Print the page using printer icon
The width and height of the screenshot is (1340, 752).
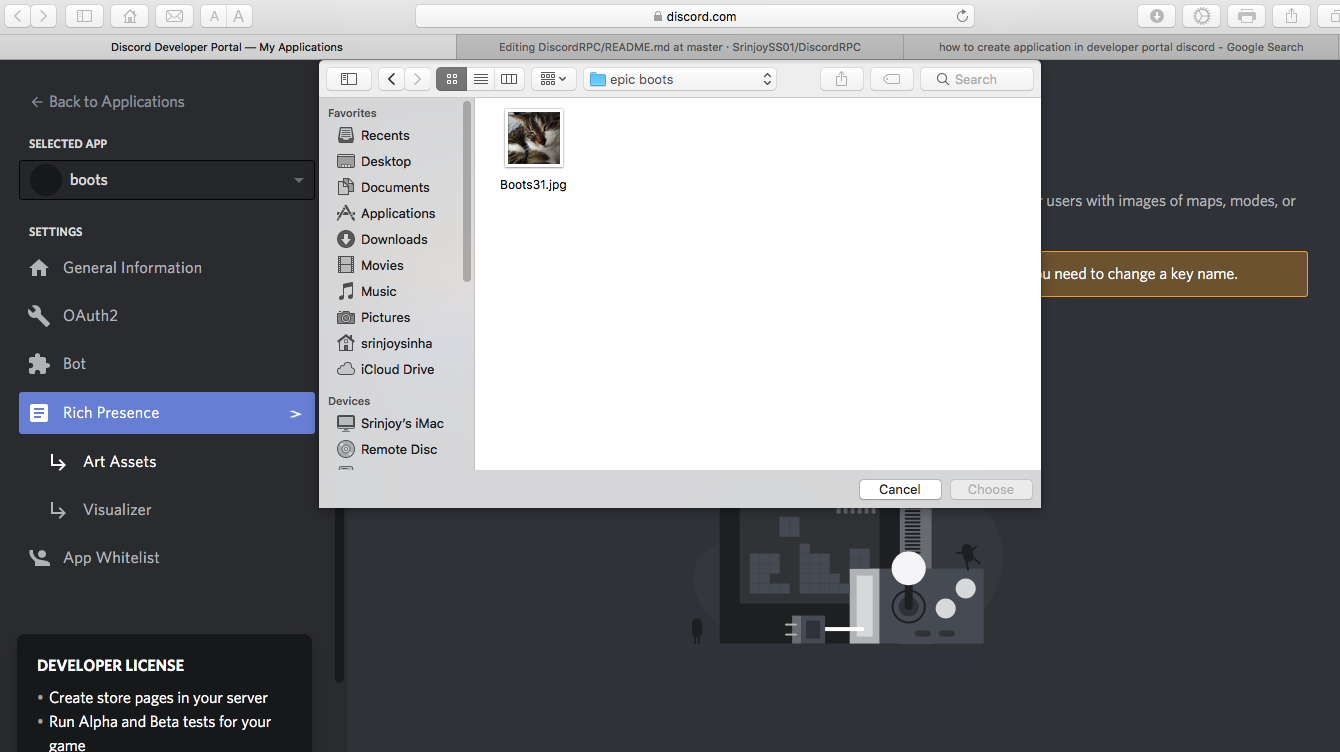pyautogui.click(x=1246, y=16)
